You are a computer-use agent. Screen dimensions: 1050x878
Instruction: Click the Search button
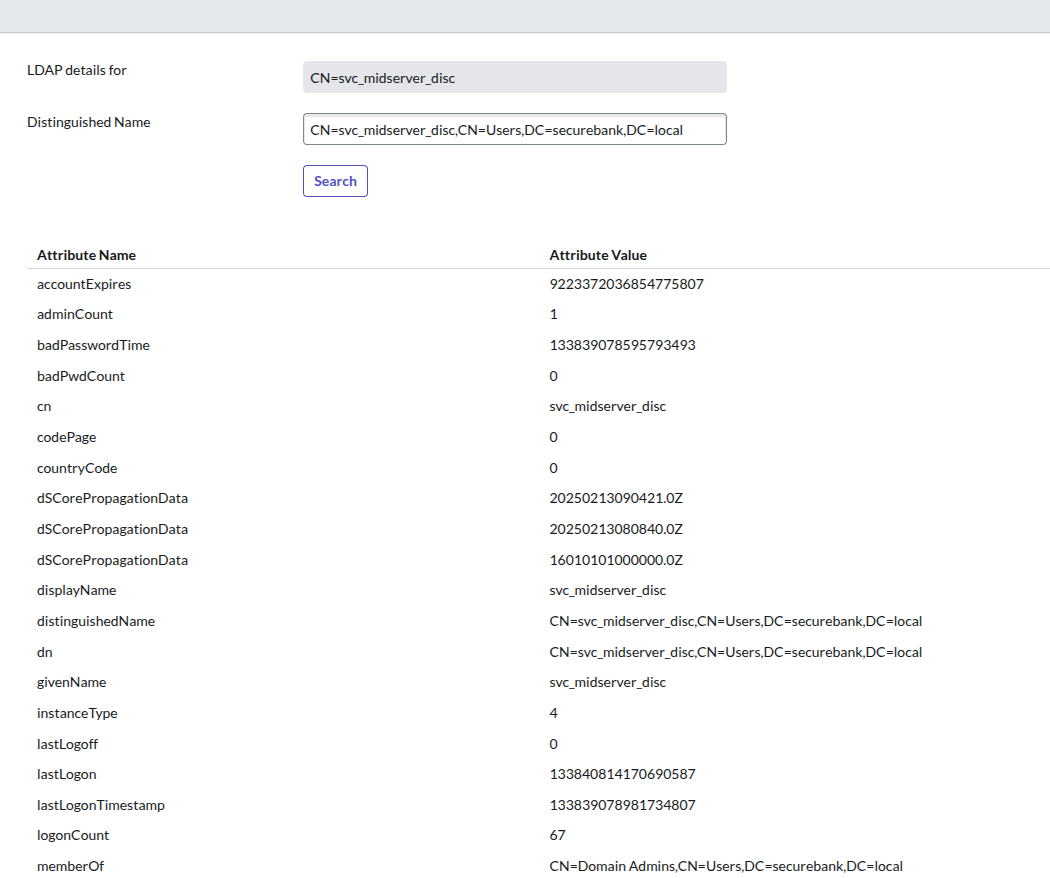tap(335, 180)
